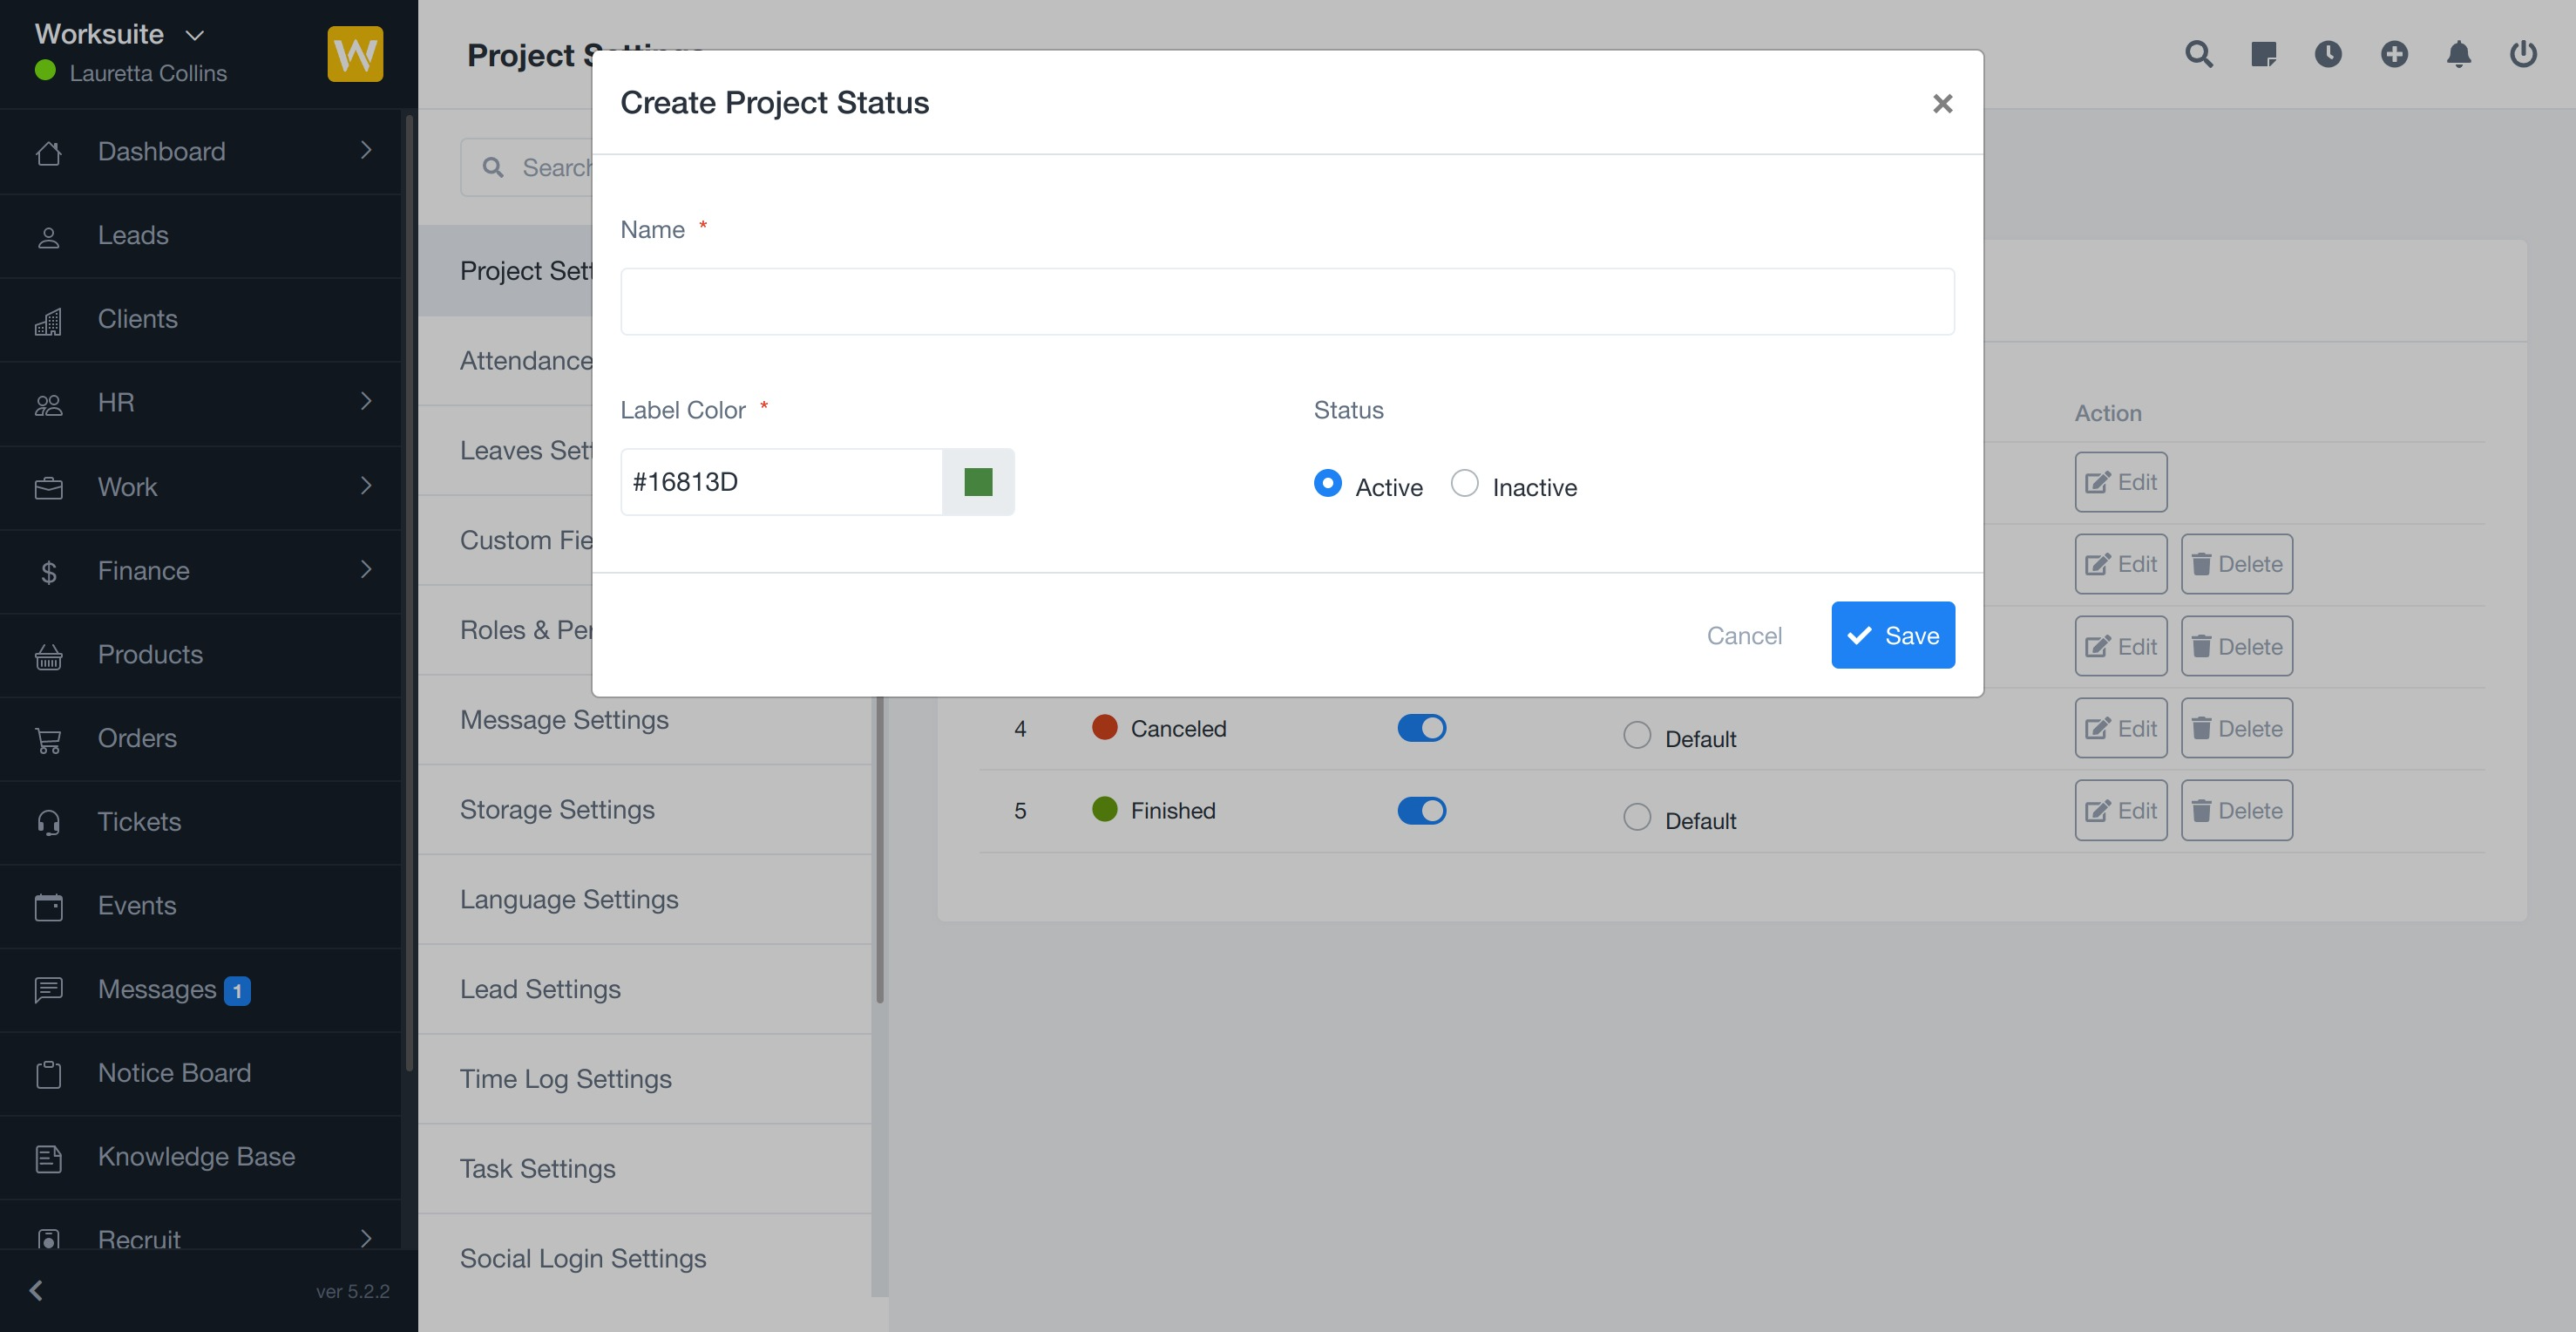Select the Inactive status radio button
Viewport: 2576px width, 1332px height.
1464,484
